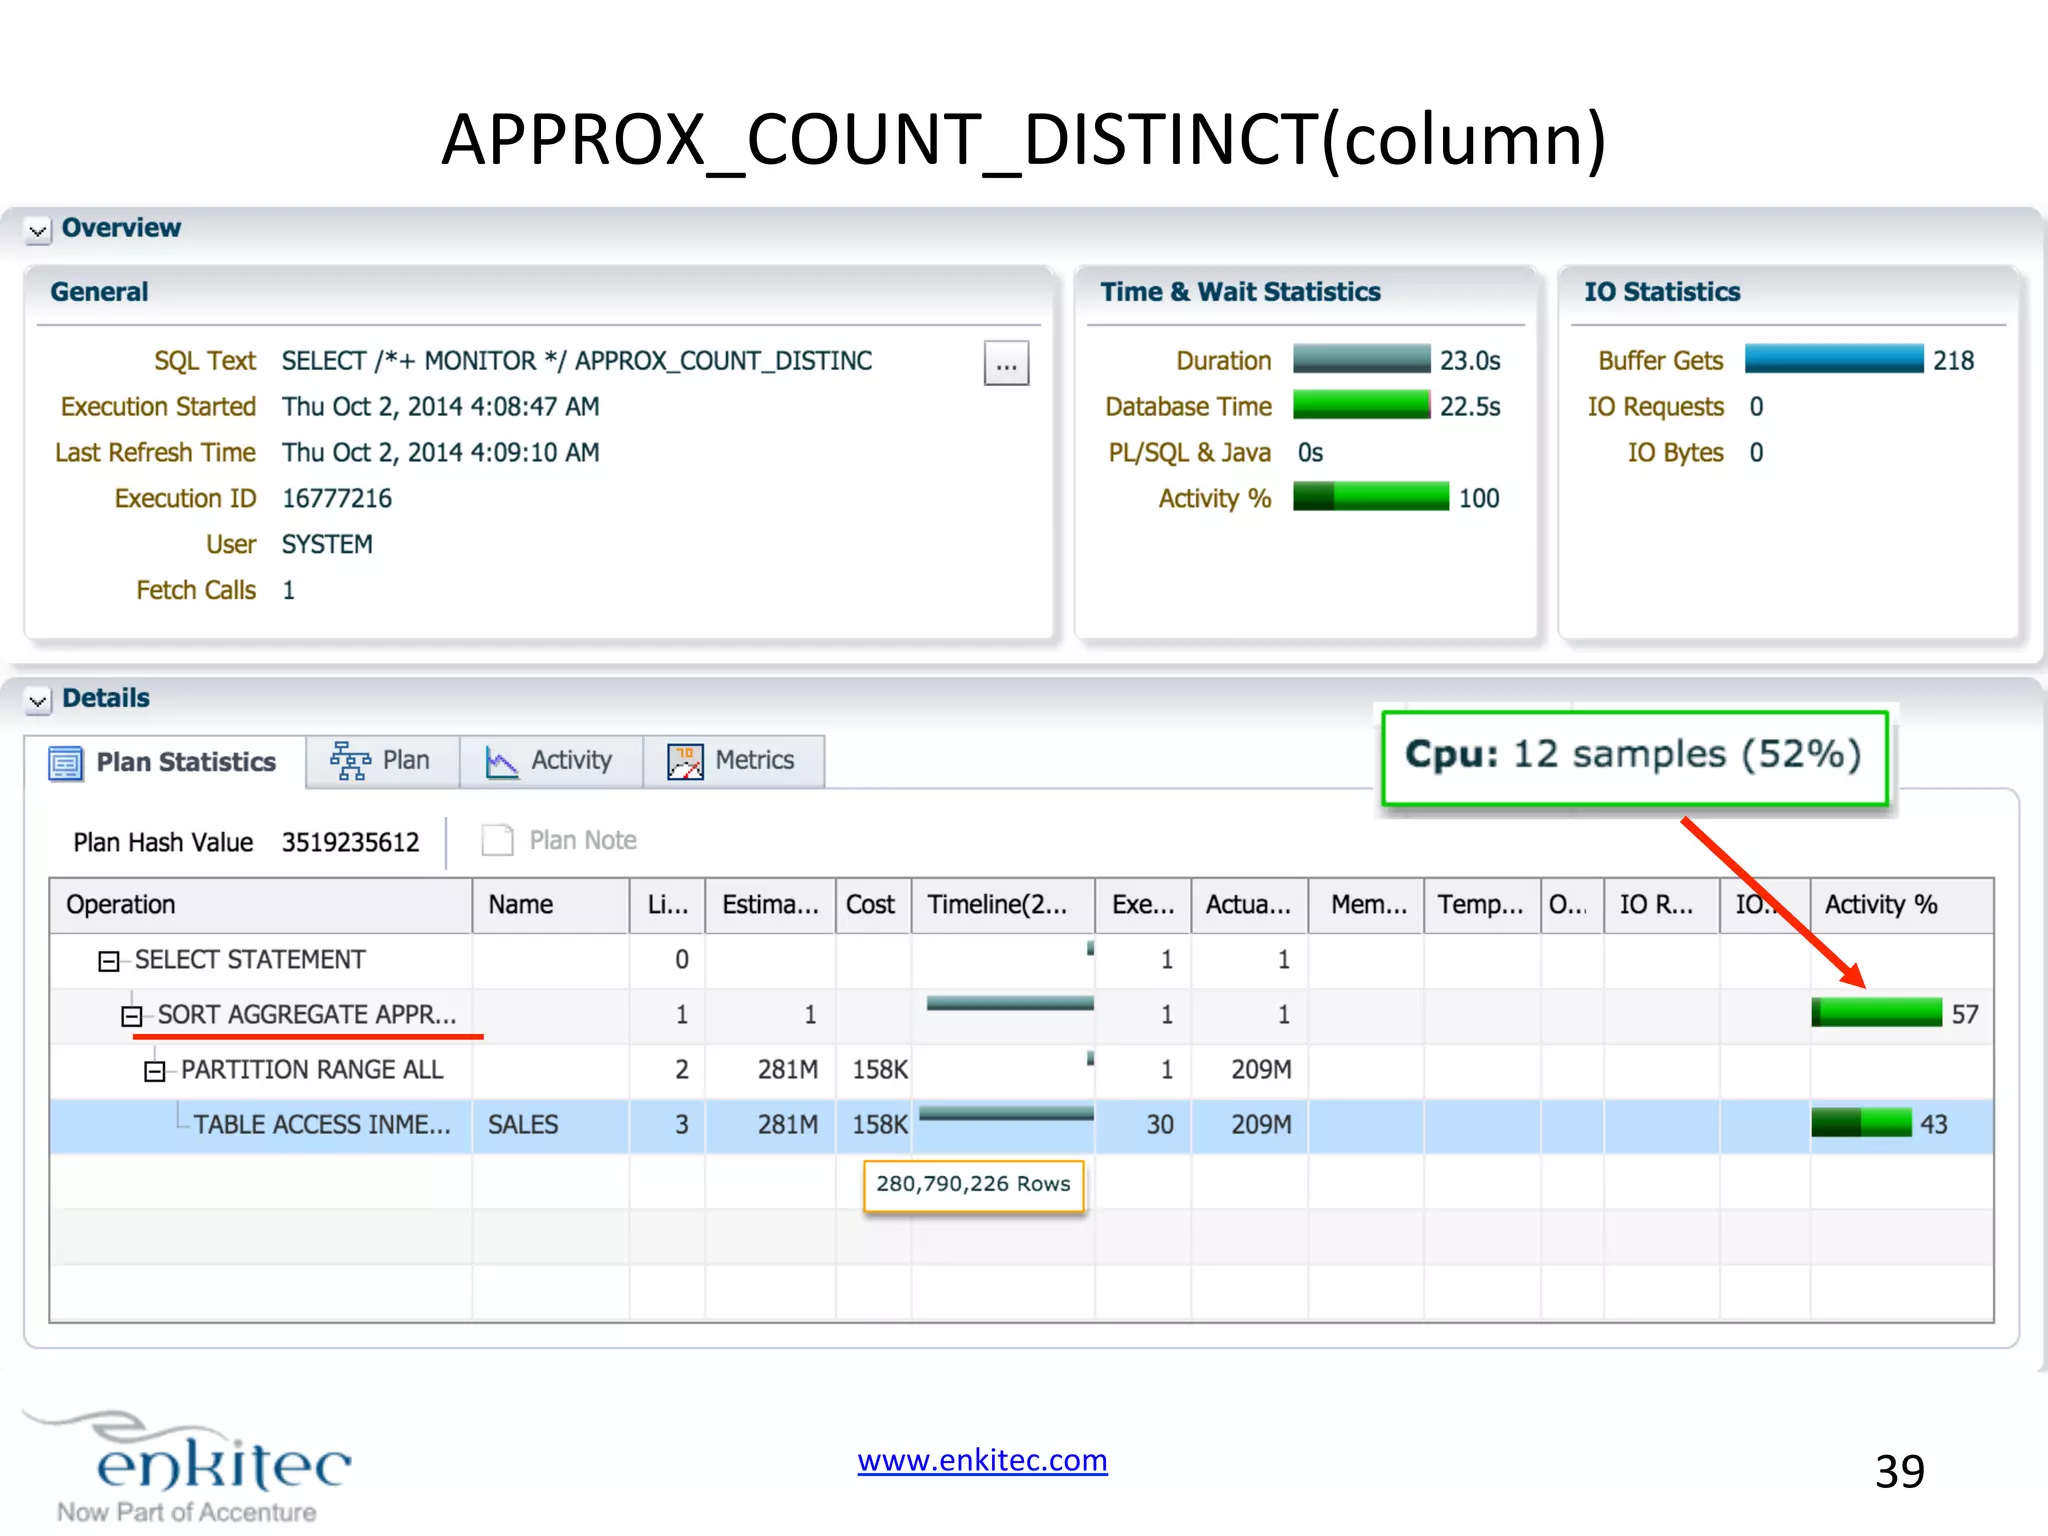Click the Temp... column header
Image resolution: width=2048 pixels, height=1536 pixels.
pos(1482,905)
